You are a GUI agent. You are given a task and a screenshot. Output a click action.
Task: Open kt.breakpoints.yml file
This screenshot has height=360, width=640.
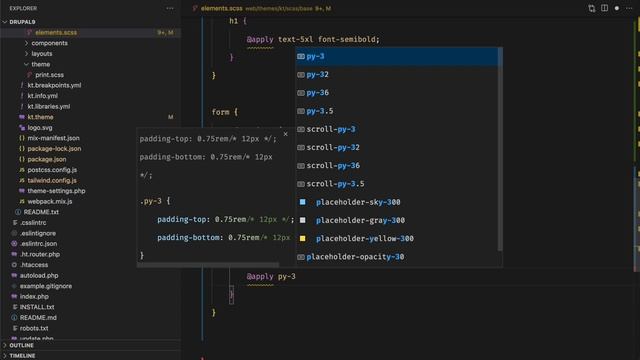(54, 85)
